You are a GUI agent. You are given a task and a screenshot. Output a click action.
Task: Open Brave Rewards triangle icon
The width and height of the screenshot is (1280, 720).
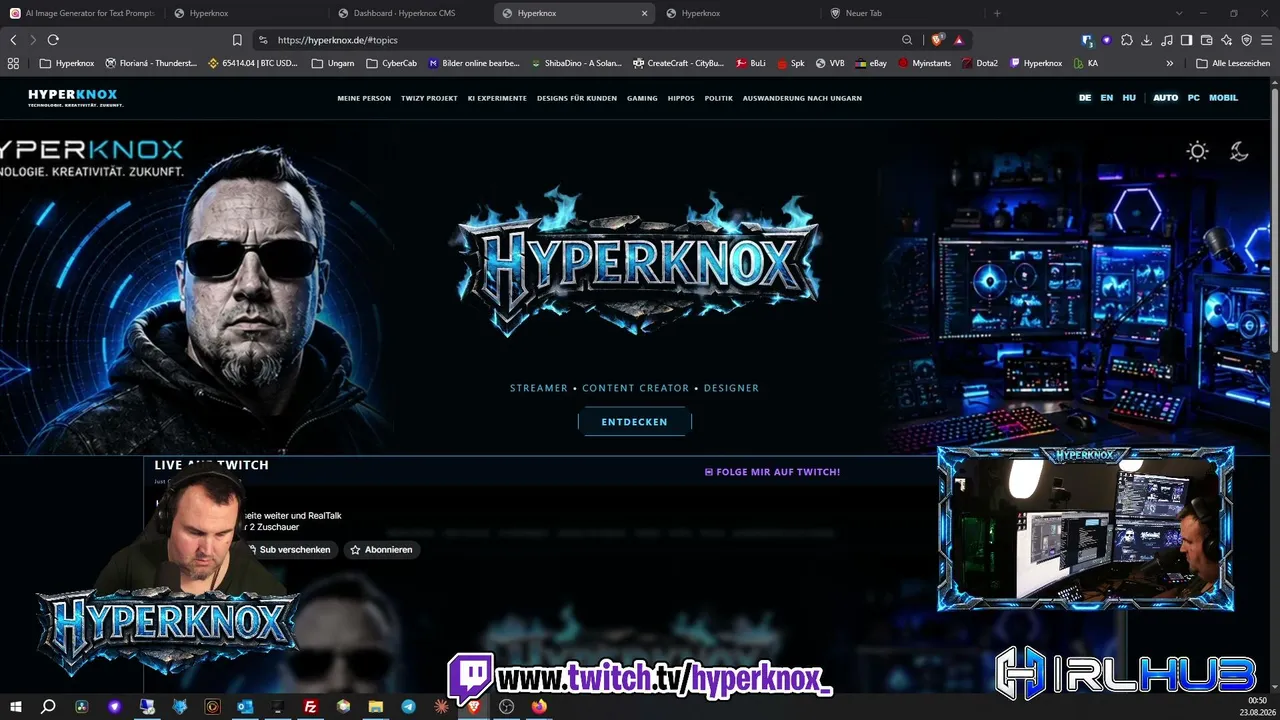(959, 40)
